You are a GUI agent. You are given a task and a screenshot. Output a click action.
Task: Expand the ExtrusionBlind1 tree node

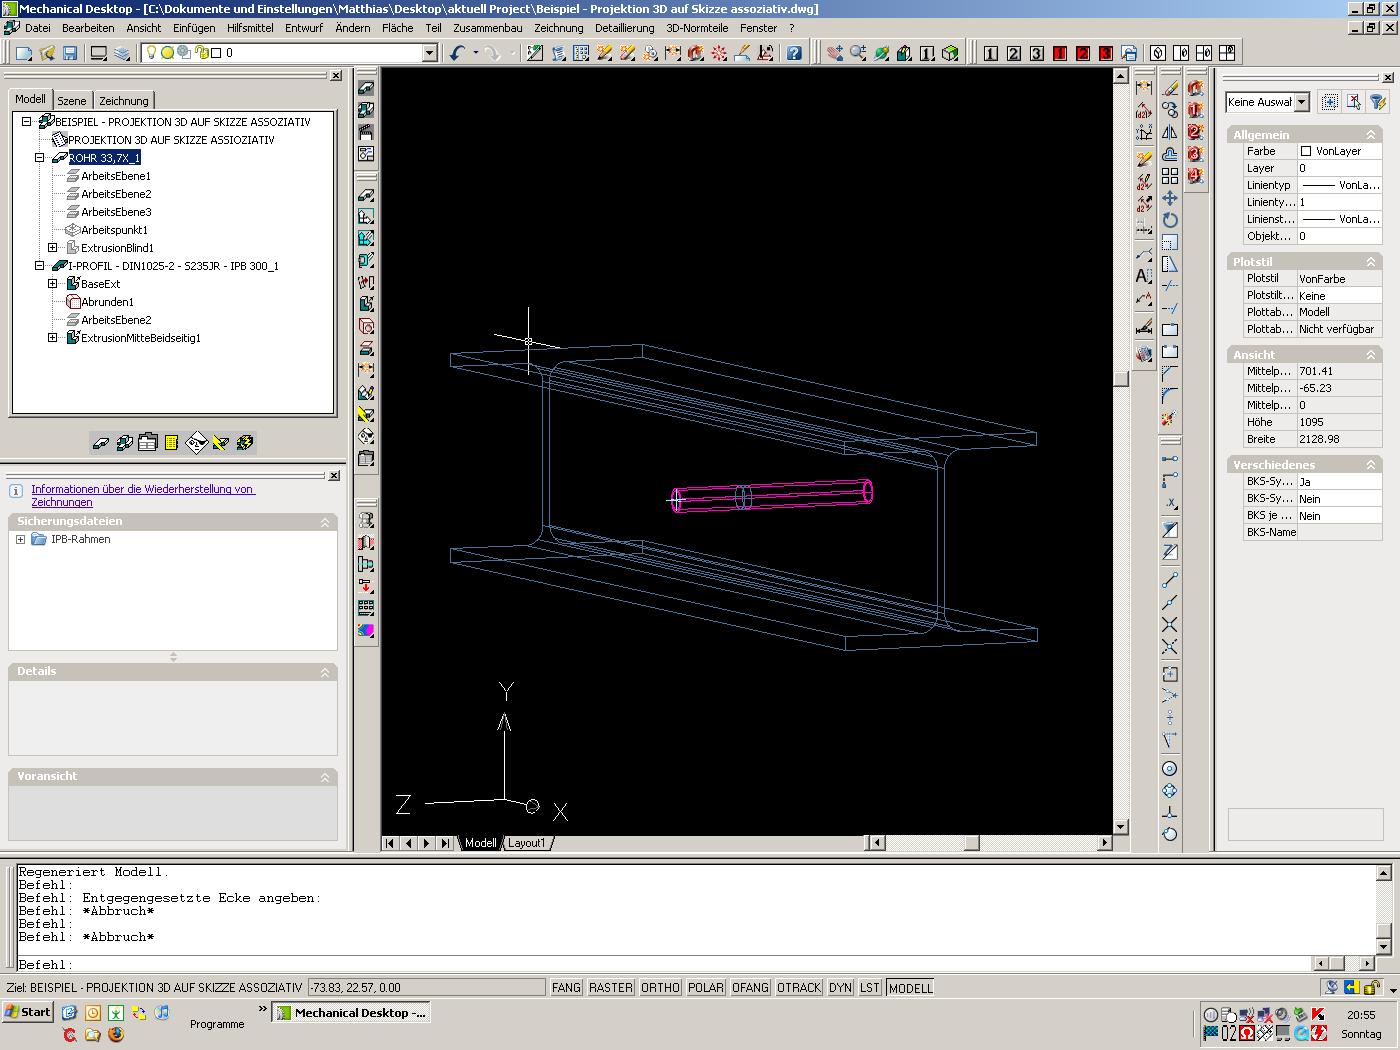click(x=53, y=247)
